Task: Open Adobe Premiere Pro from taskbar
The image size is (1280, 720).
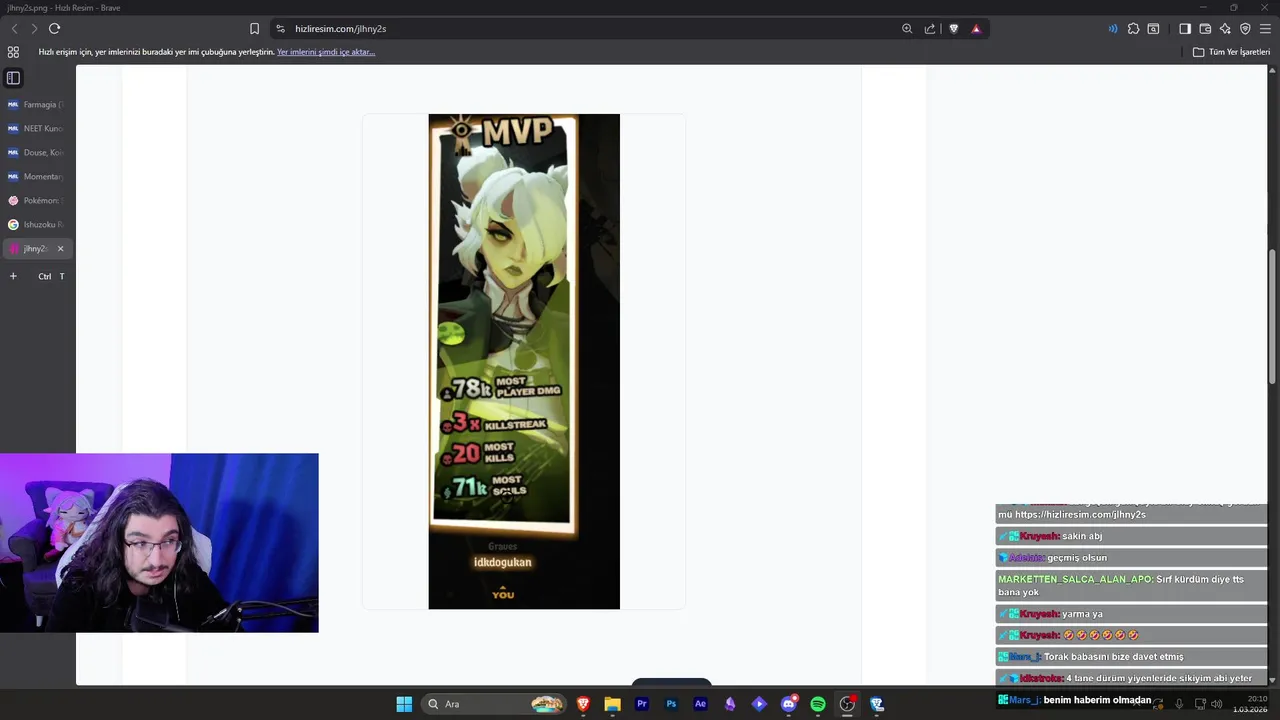Action: coord(642,704)
